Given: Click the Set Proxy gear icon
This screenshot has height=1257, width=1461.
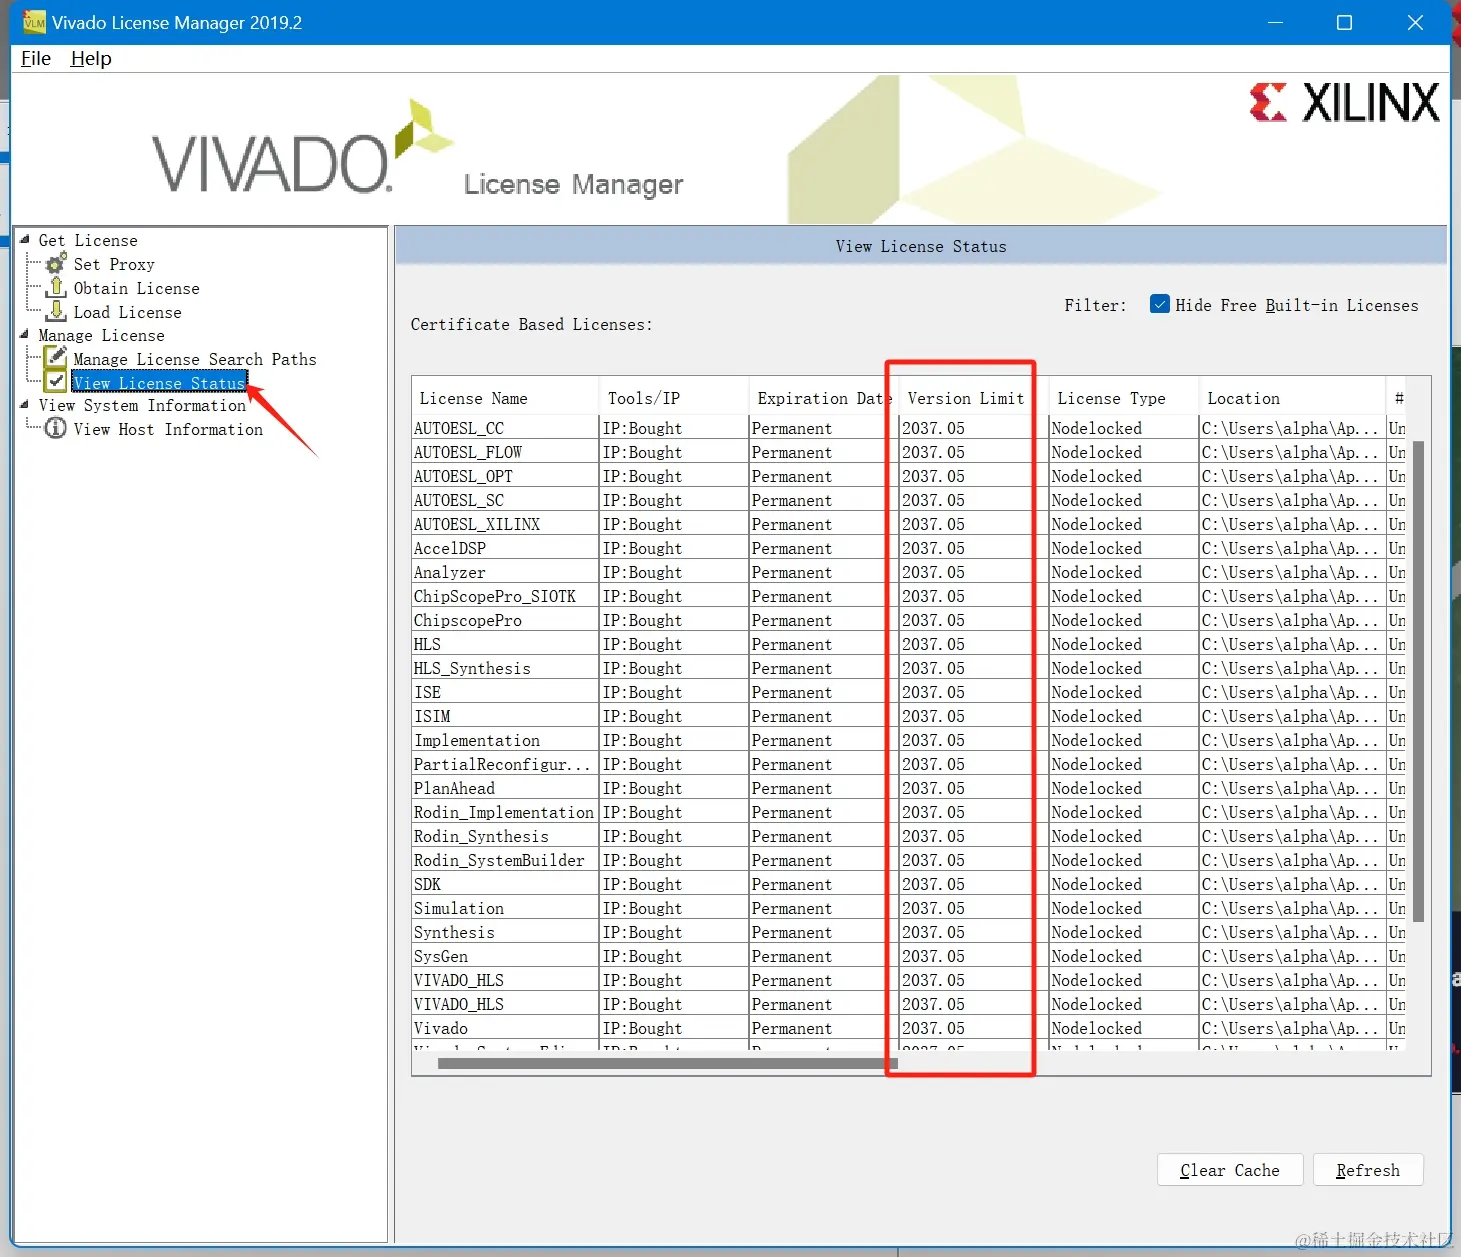Looking at the screenshot, I should pyautogui.click(x=56, y=263).
